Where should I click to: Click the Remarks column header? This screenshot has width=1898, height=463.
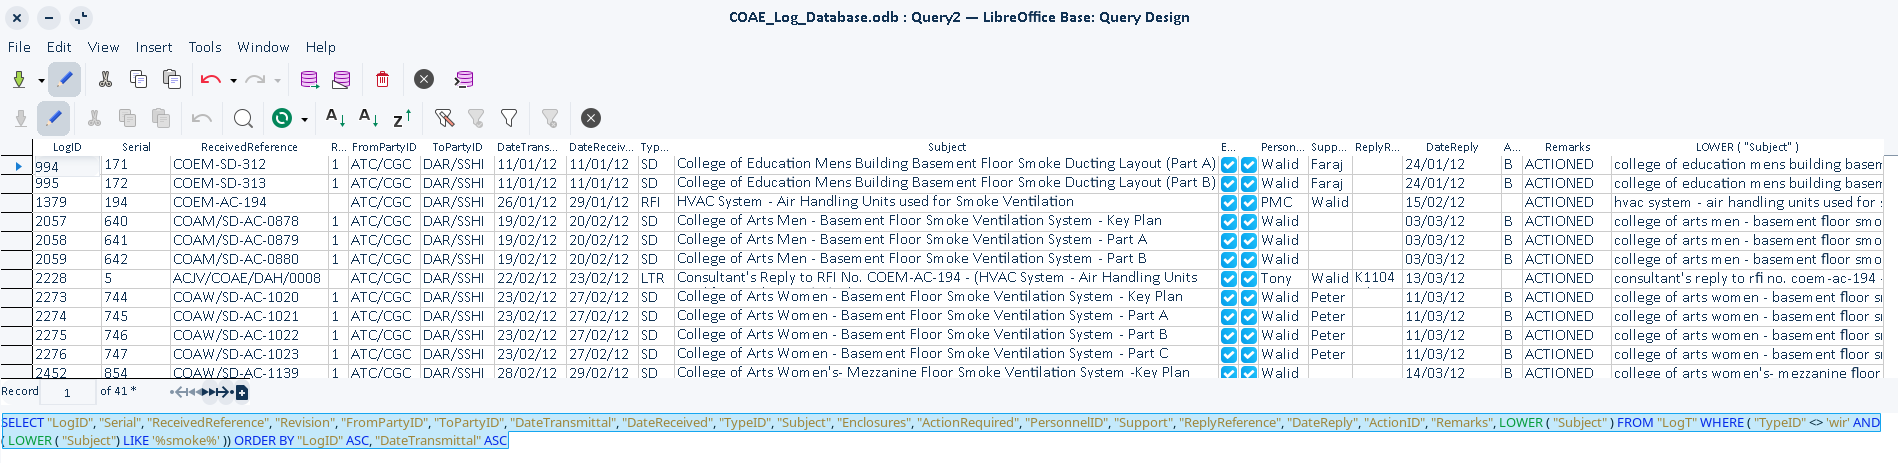(x=1567, y=147)
